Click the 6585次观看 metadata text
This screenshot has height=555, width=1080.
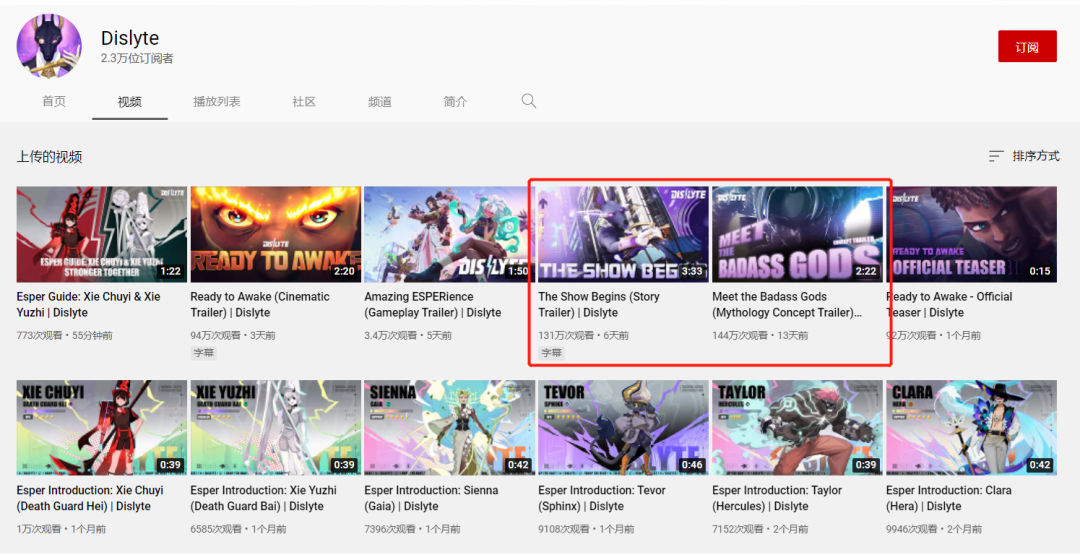216,529
